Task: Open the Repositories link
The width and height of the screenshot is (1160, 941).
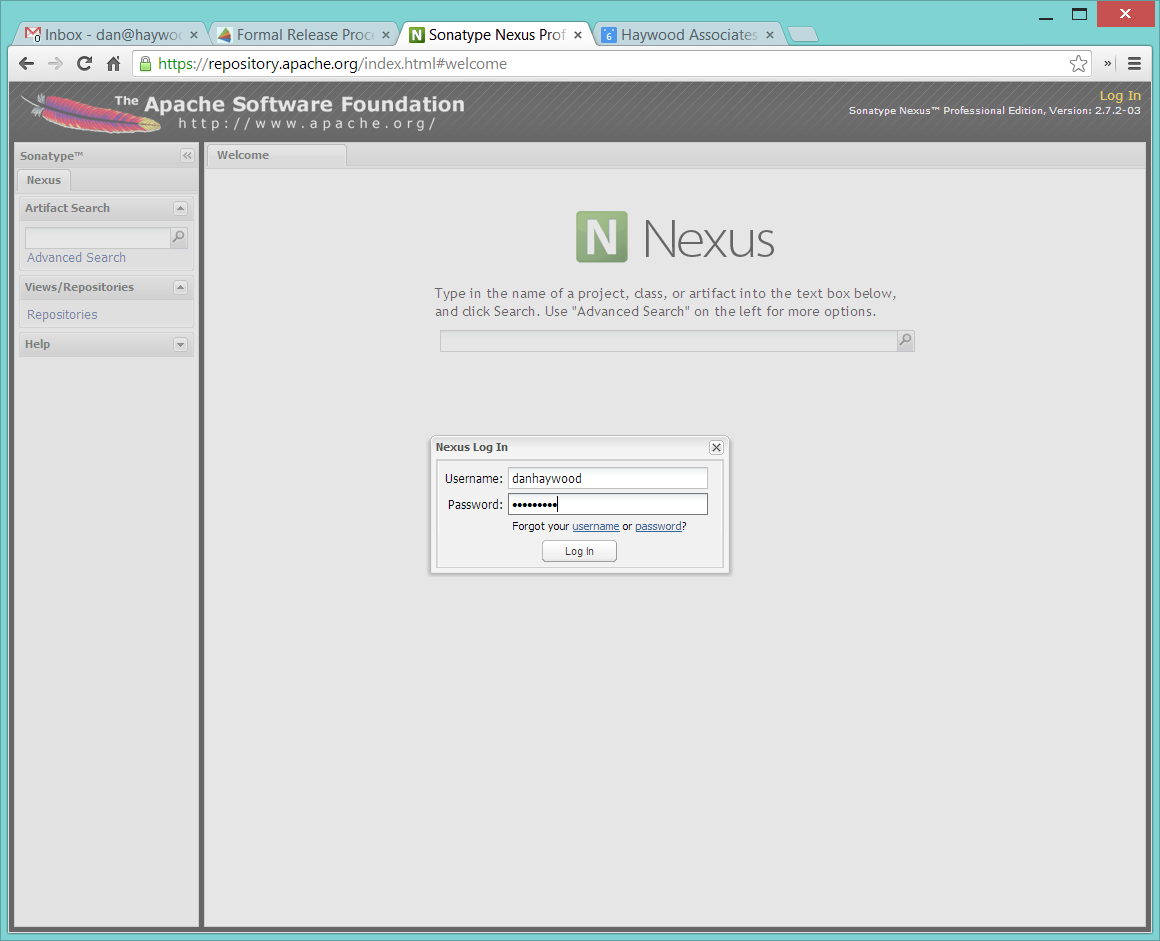Action: pos(62,315)
